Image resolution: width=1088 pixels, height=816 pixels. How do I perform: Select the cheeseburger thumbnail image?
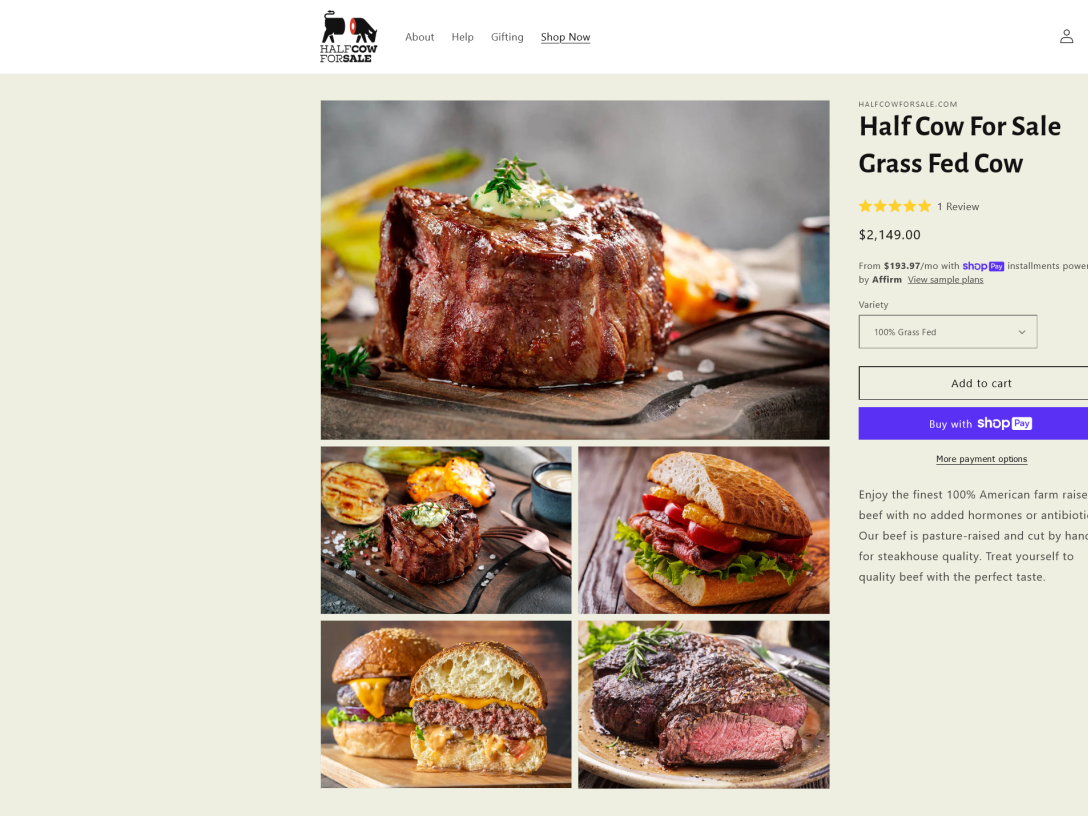point(445,704)
